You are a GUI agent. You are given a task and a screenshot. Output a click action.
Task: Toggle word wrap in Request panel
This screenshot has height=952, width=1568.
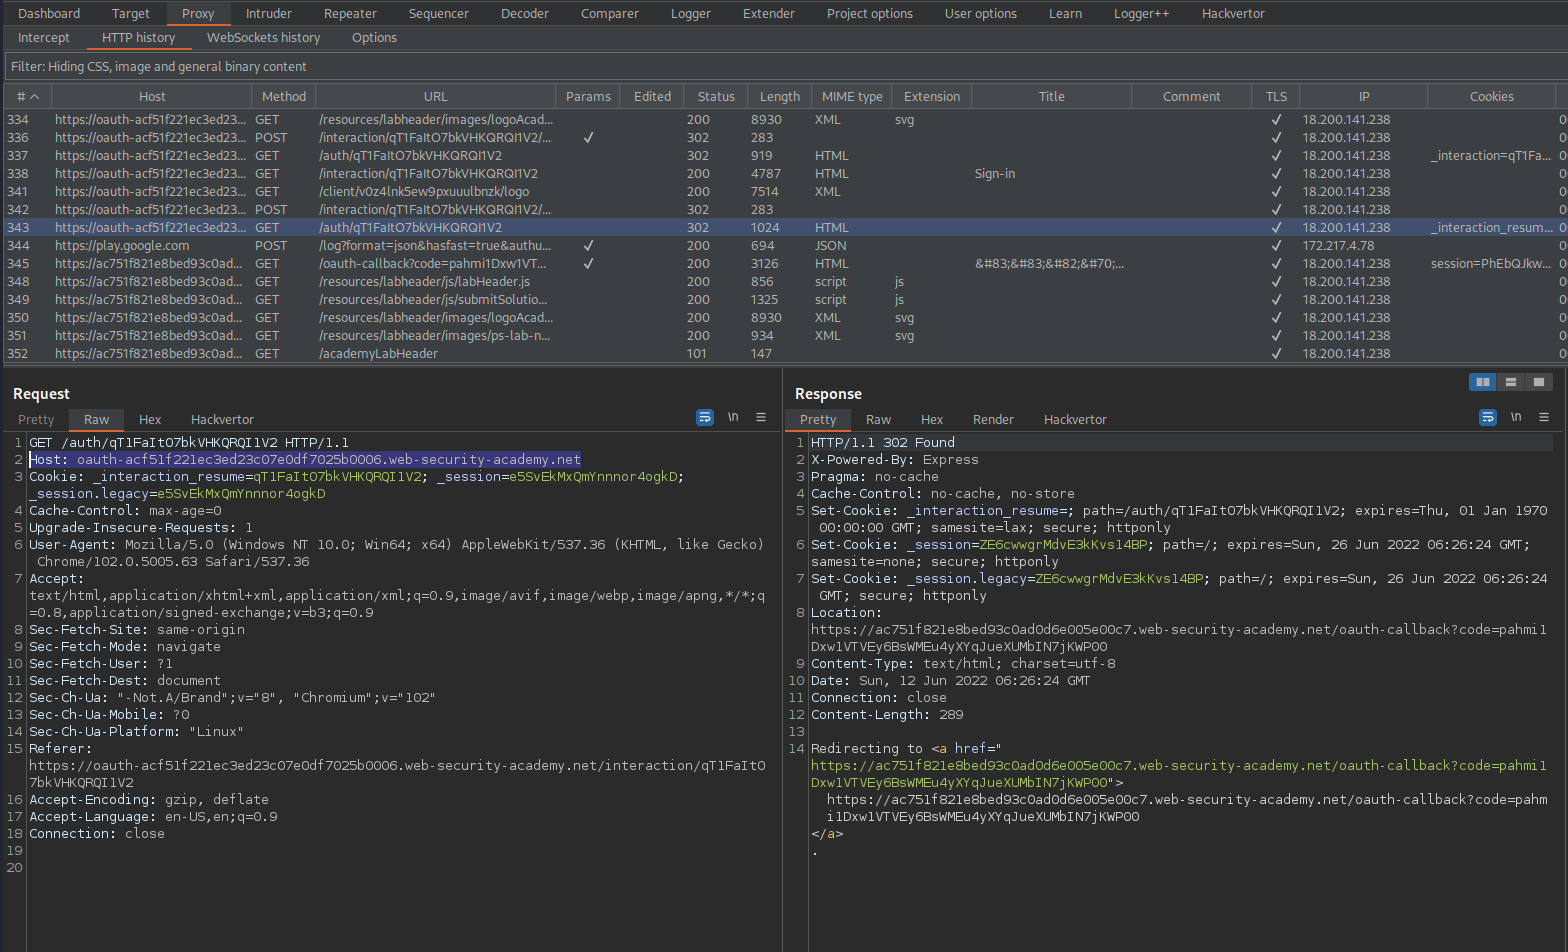click(x=705, y=418)
